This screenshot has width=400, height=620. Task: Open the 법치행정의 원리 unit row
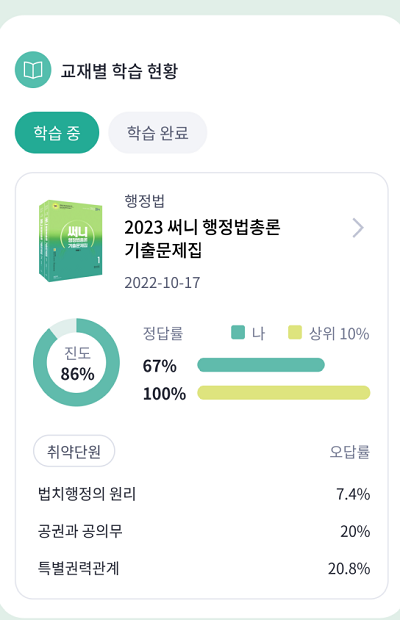pyautogui.click(x=204, y=494)
